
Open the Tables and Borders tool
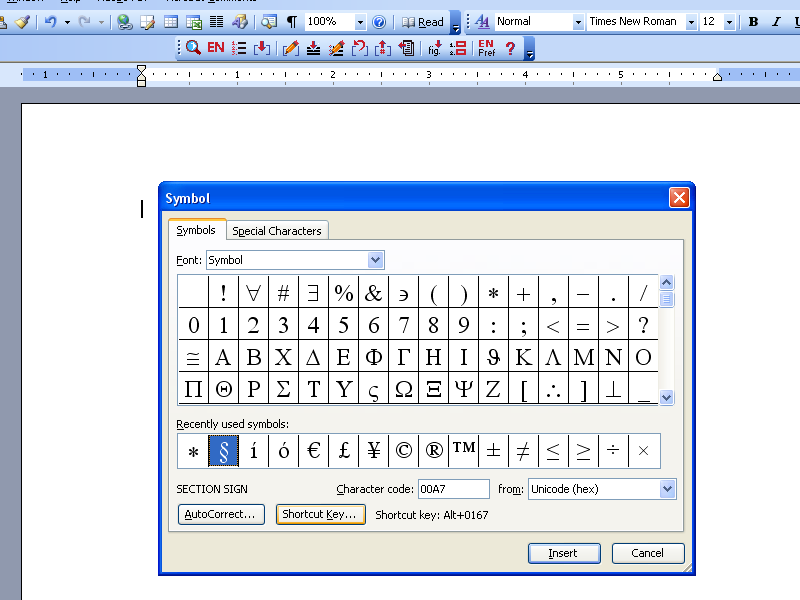pyautogui.click(x=148, y=22)
